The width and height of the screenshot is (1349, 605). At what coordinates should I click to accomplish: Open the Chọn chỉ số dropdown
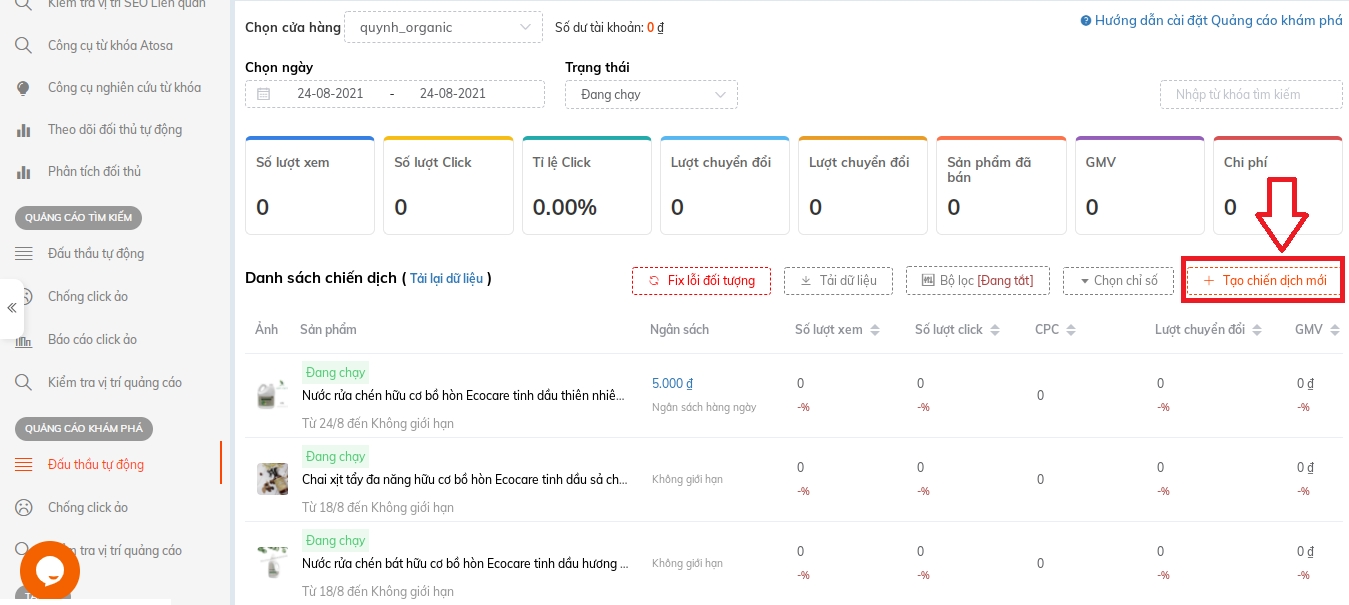point(1118,281)
